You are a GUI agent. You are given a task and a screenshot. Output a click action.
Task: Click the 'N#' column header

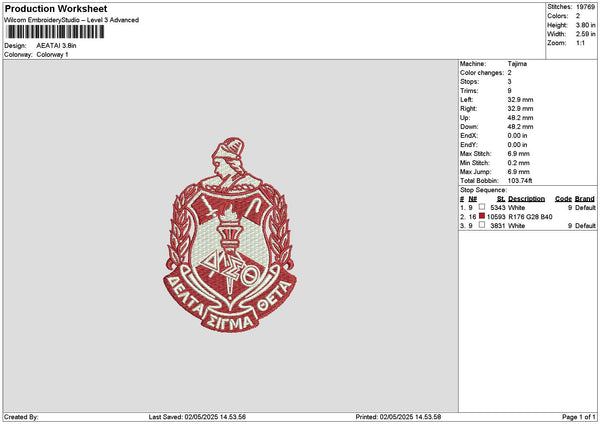[x=473, y=199]
